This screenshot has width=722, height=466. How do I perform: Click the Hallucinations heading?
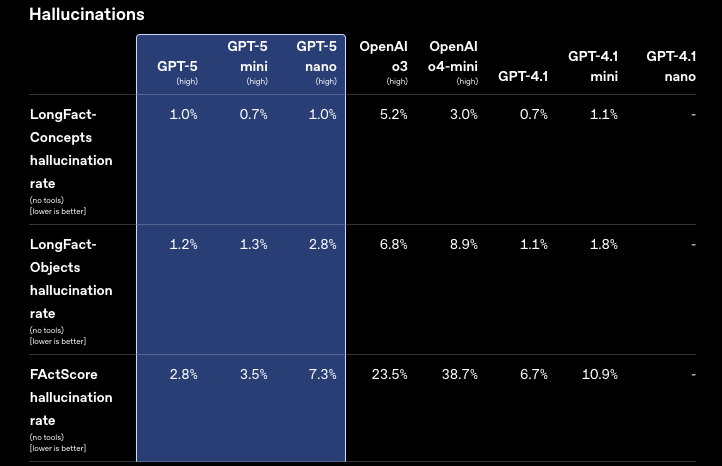[x=87, y=14]
